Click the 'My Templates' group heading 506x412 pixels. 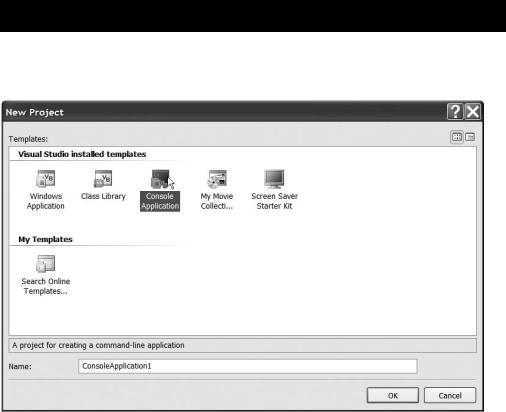[45, 239]
